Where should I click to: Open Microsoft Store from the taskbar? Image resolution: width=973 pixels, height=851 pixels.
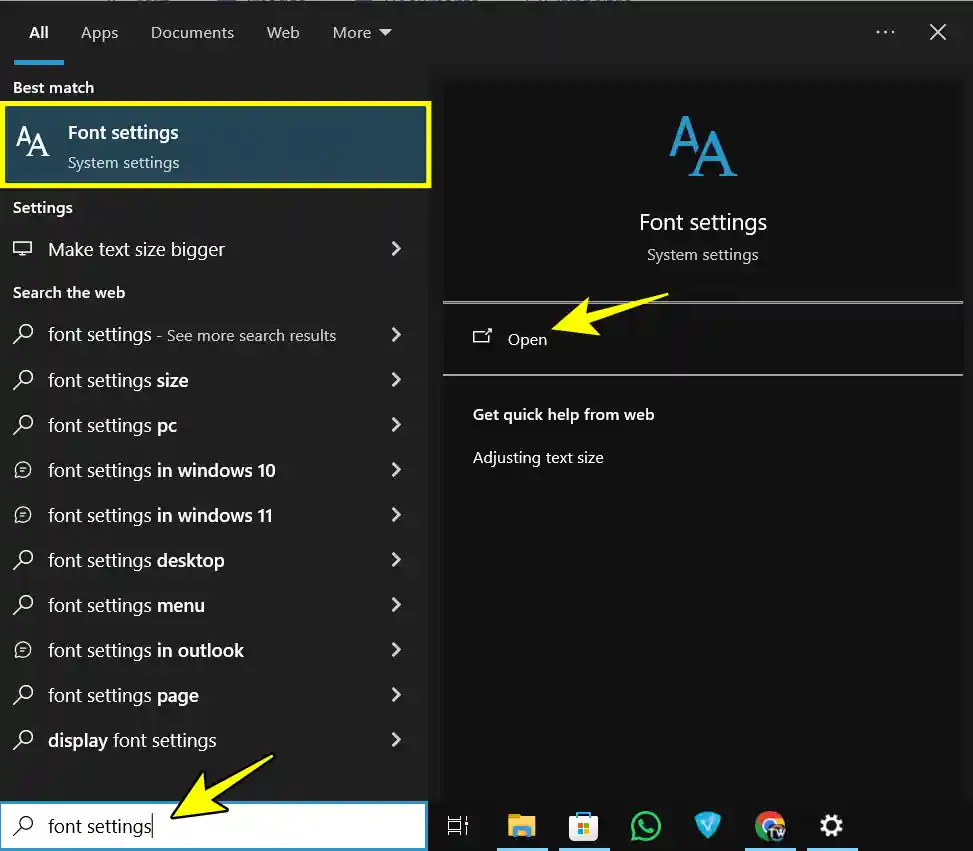pos(583,826)
